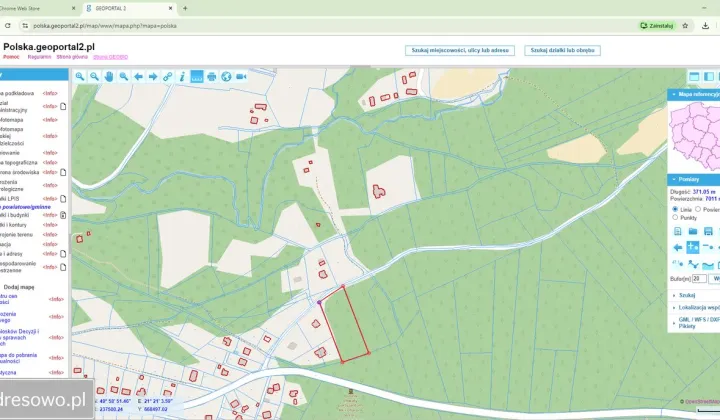Select the 'Linia' radio button

(675, 209)
